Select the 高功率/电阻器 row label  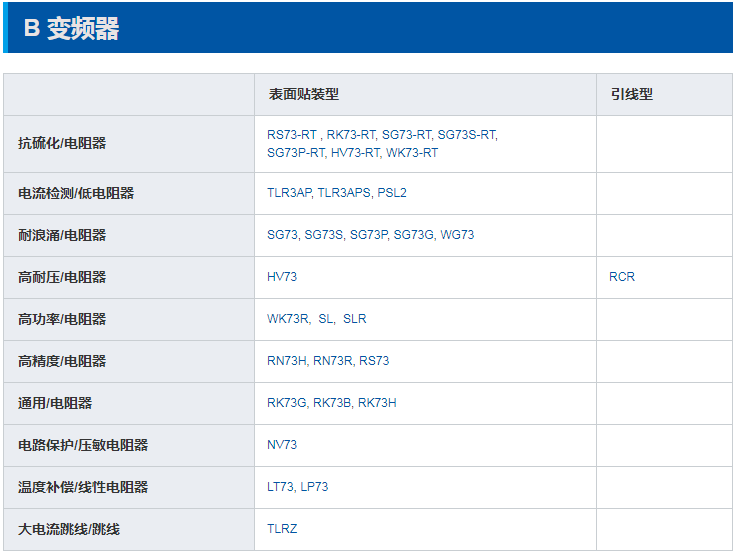pos(62,319)
